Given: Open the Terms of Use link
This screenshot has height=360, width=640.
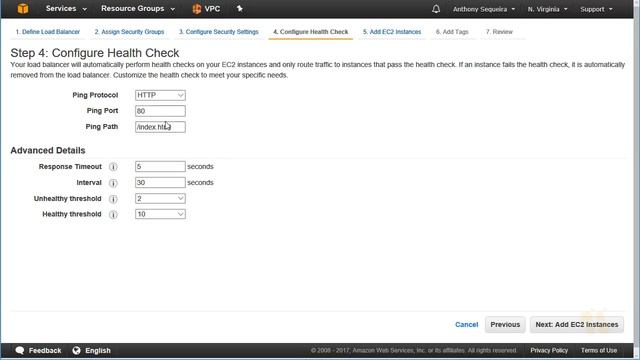Looking at the screenshot, I should coord(599,350).
